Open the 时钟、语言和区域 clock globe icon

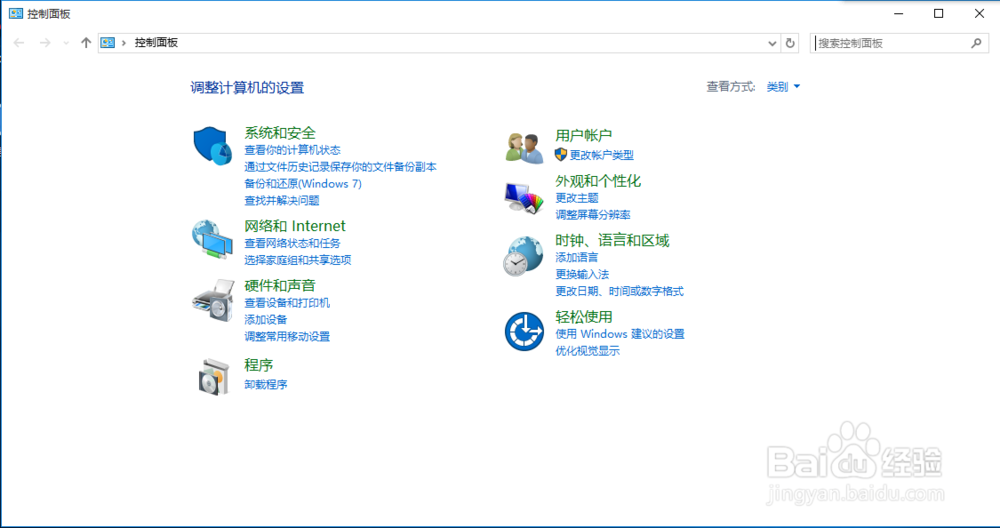tap(524, 256)
